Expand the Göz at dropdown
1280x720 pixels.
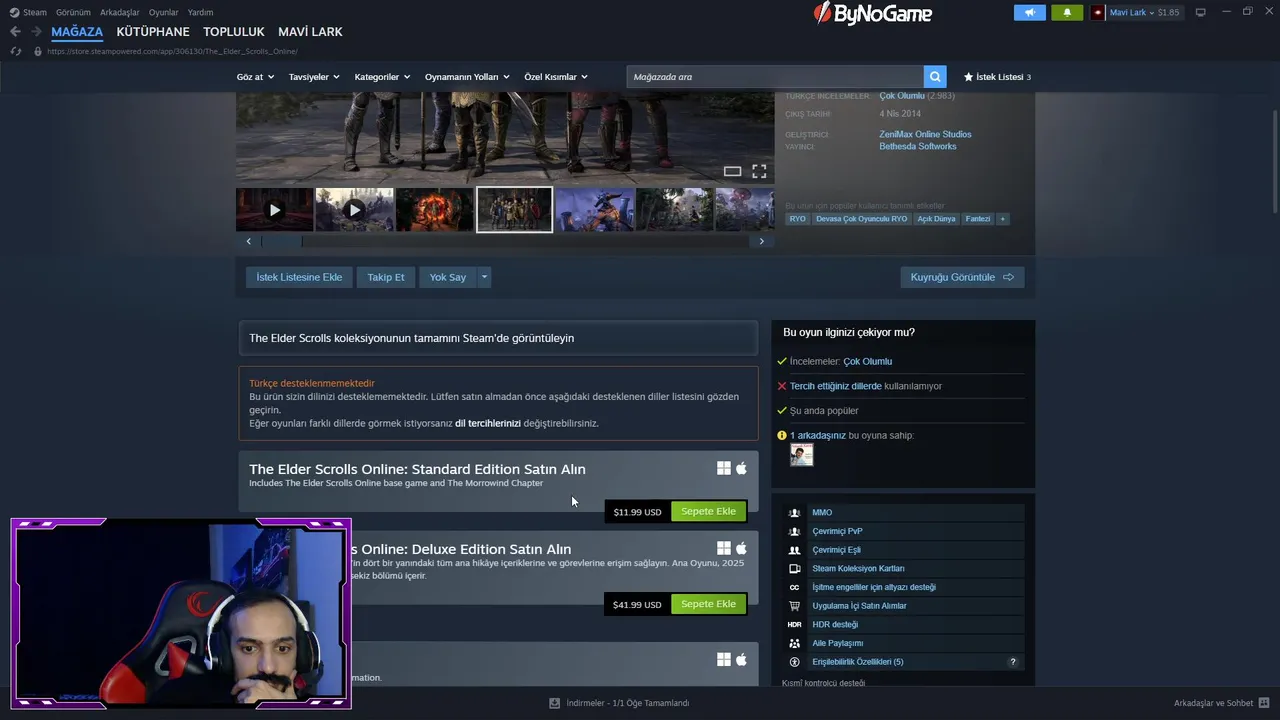coord(255,77)
